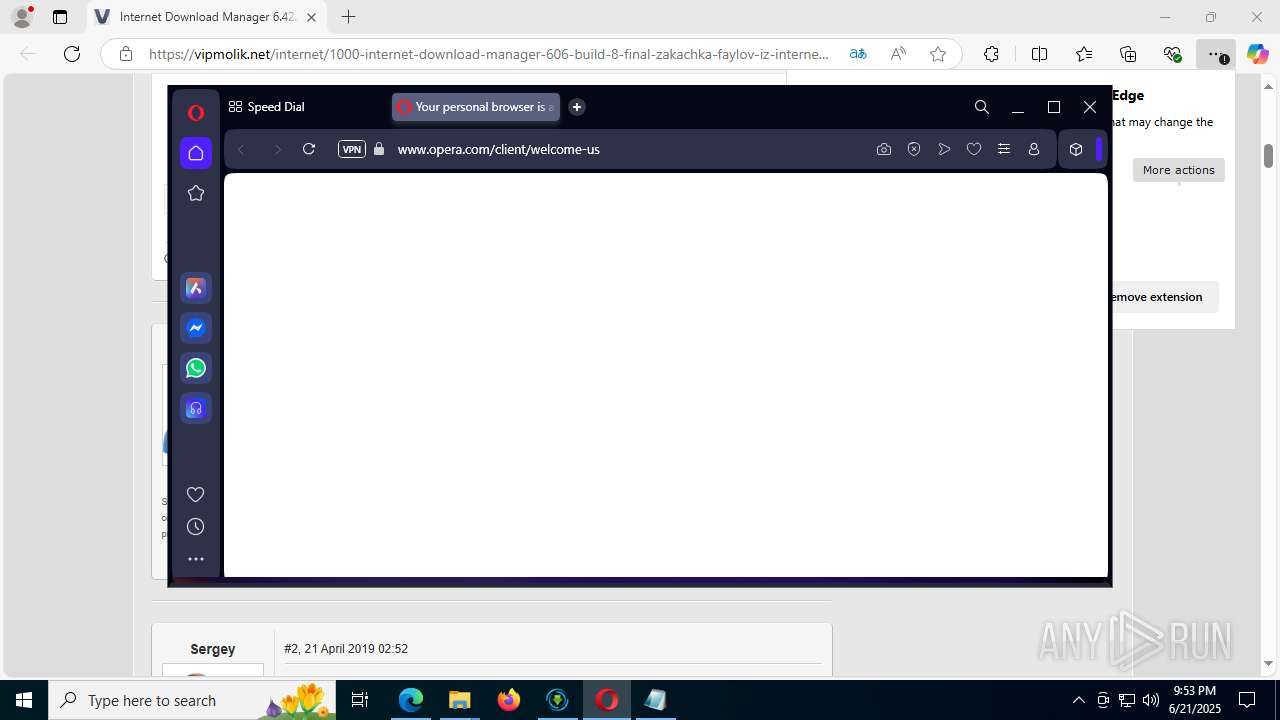
Task: Open Edge extensions puzzle icon
Action: (991, 54)
